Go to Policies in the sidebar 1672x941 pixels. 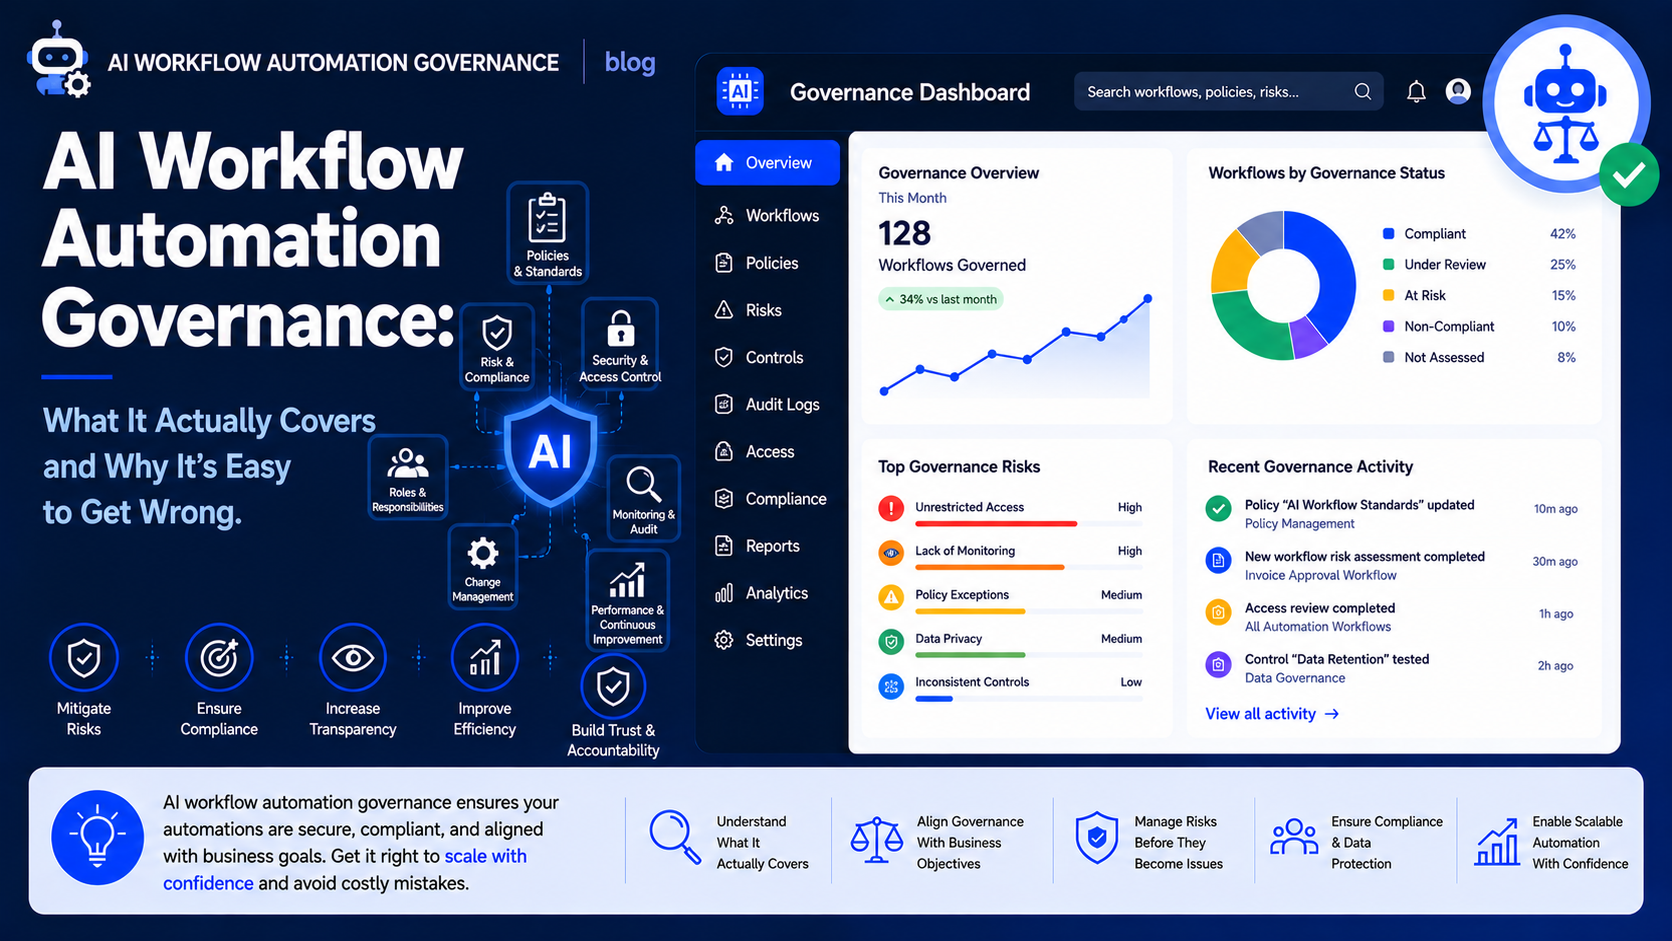pyautogui.click(x=757, y=263)
